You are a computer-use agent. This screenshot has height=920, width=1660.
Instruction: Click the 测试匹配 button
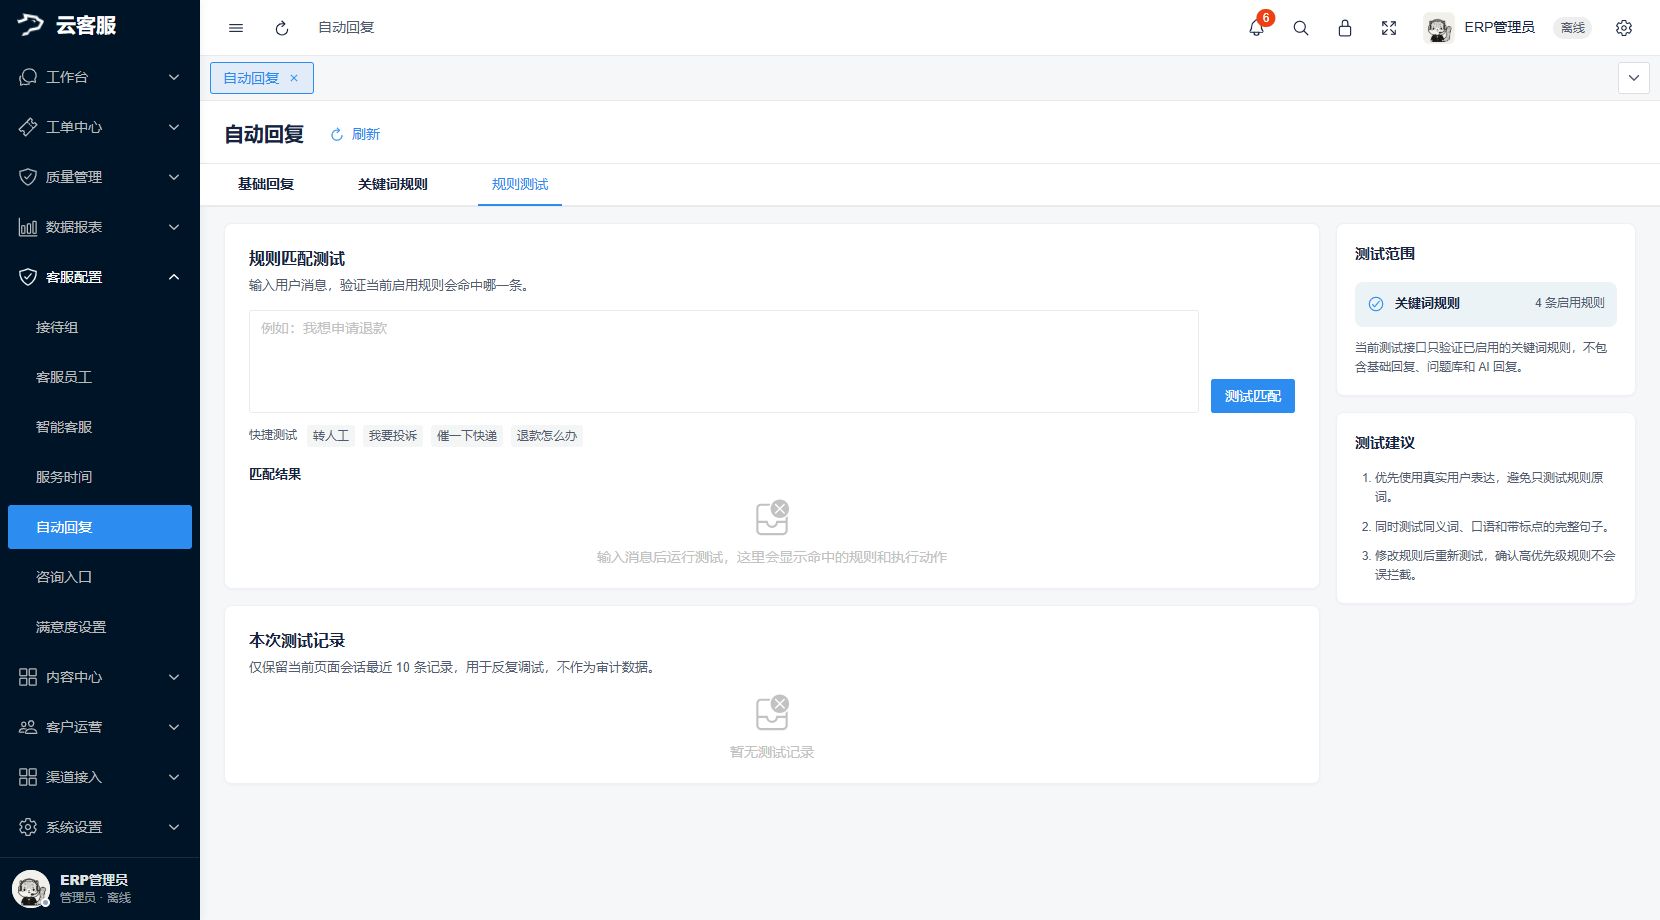click(1253, 396)
